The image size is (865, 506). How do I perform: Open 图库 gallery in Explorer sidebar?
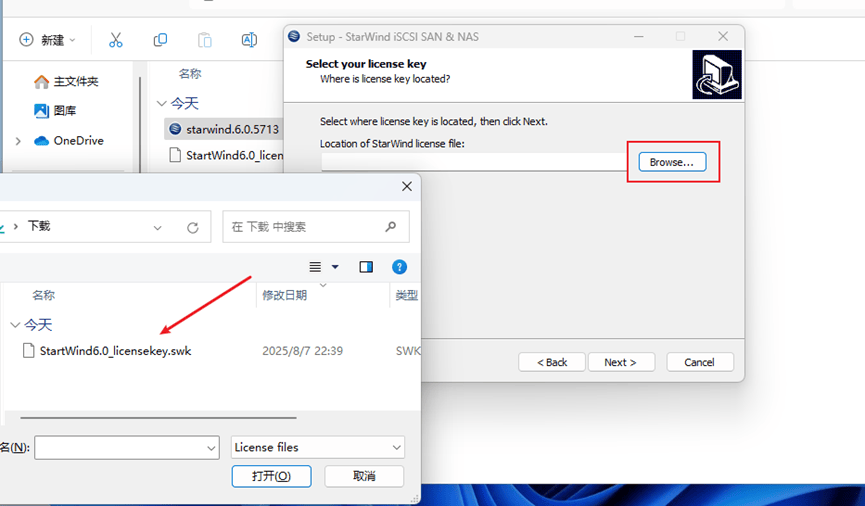[x=55, y=111]
